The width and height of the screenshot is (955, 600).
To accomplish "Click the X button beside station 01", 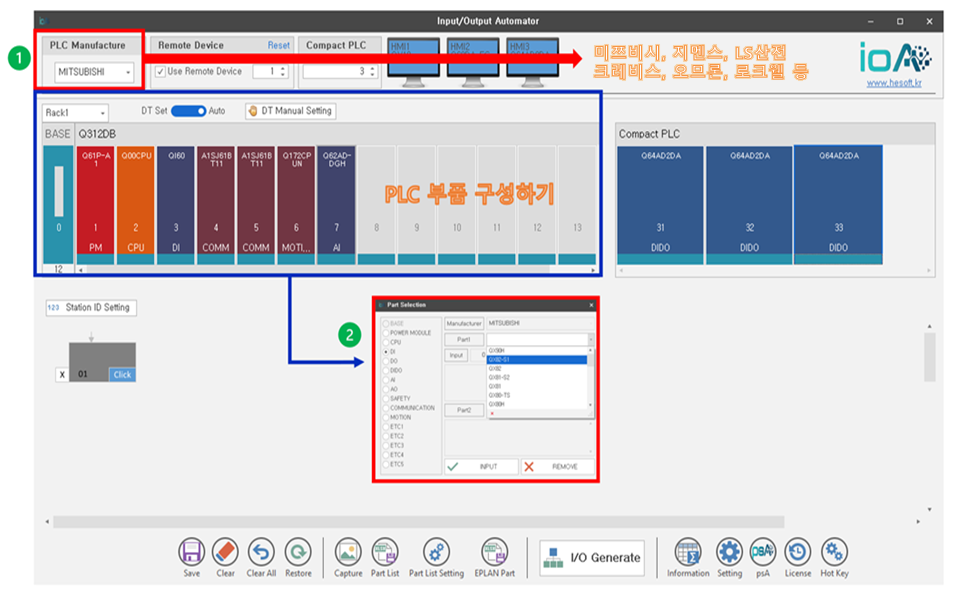I will coord(62,375).
